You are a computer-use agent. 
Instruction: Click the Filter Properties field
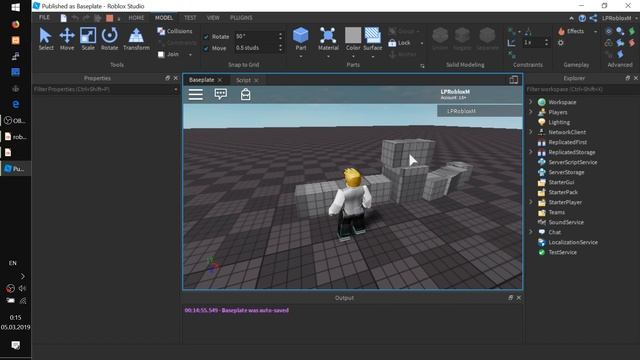tap(106, 89)
